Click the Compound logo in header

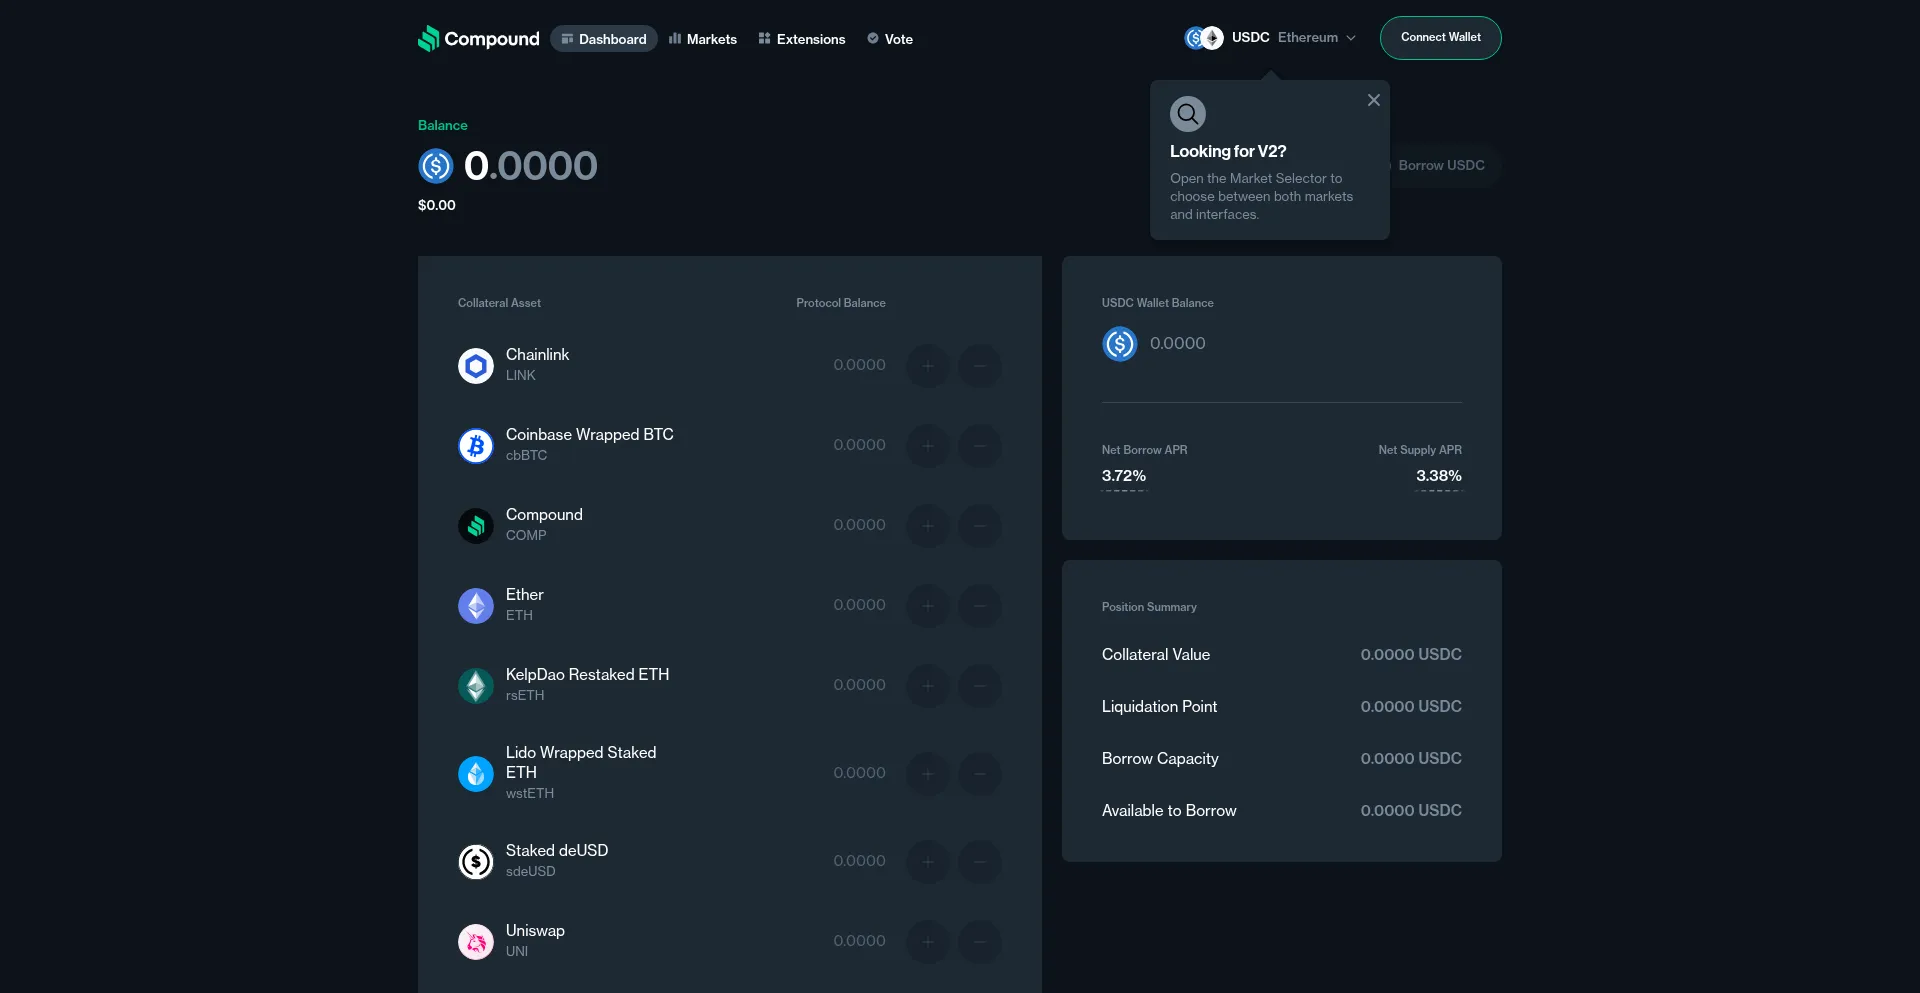[x=478, y=39]
